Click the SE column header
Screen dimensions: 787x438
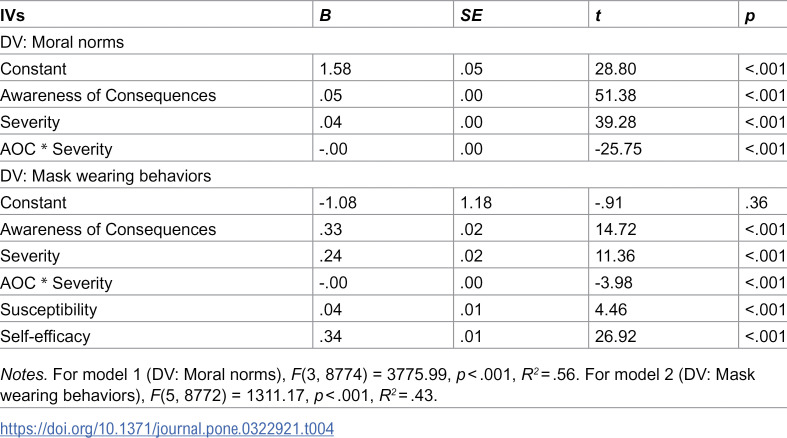471,16
